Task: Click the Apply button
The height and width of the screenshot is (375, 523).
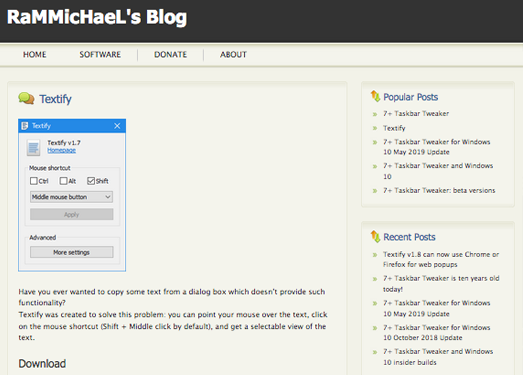Action: (x=71, y=214)
